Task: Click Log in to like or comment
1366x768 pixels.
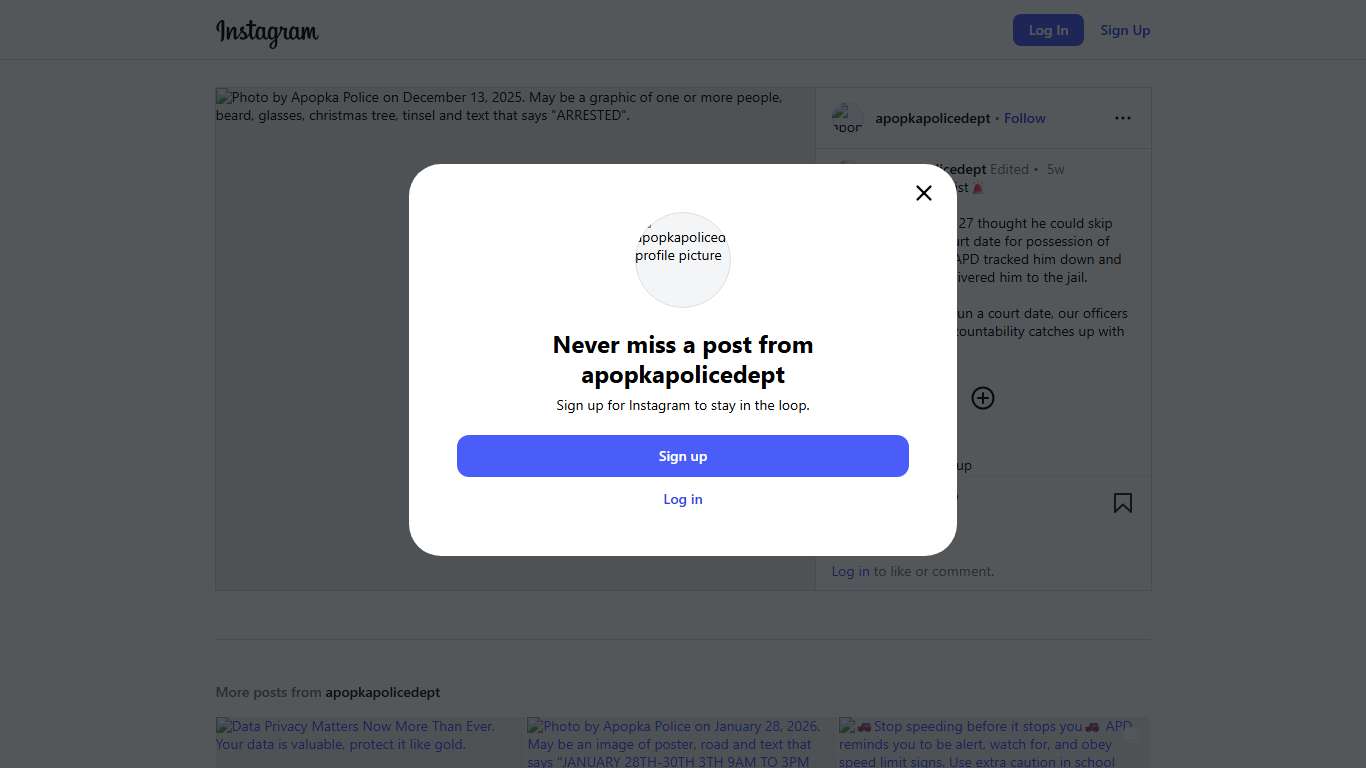Action: click(850, 571)
